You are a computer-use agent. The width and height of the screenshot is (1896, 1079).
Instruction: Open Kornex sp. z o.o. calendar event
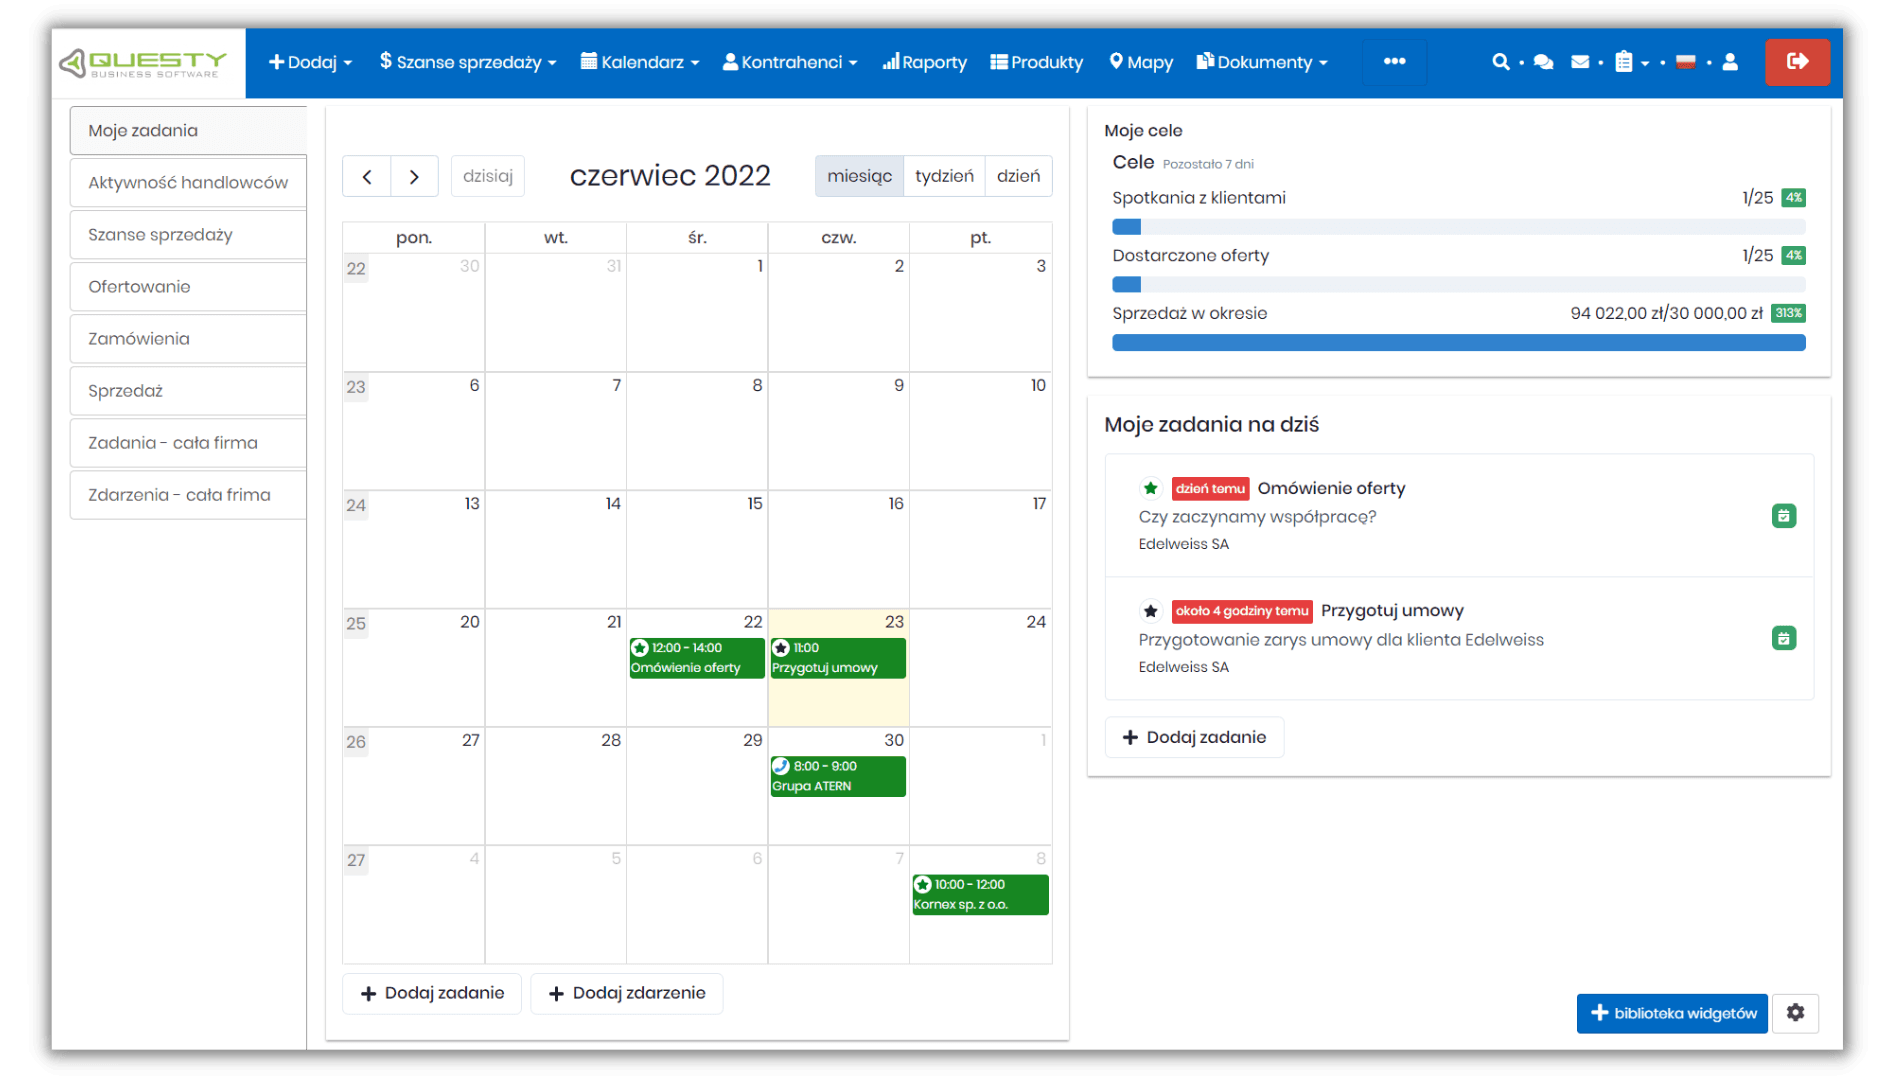click(x=980, y=895)
